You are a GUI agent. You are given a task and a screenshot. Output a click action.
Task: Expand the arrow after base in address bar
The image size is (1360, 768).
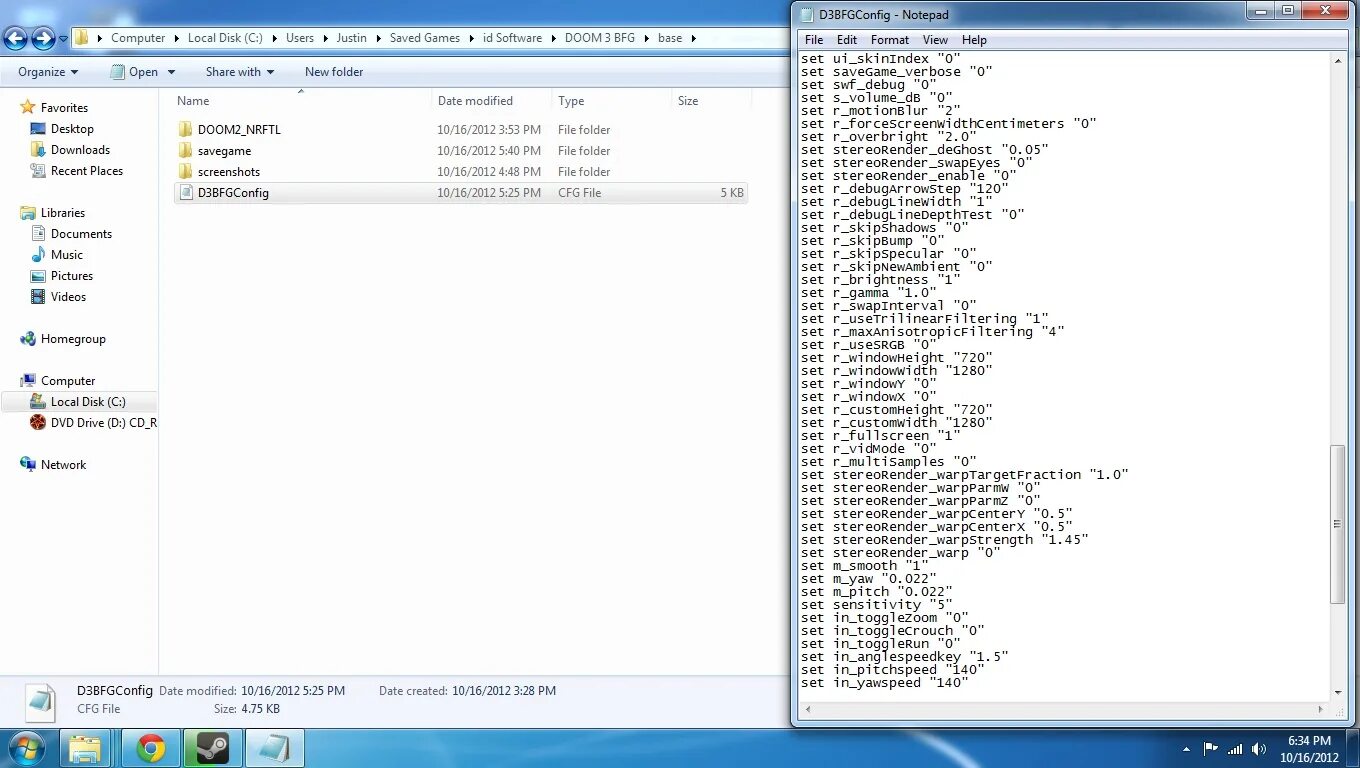click(693, 38)
